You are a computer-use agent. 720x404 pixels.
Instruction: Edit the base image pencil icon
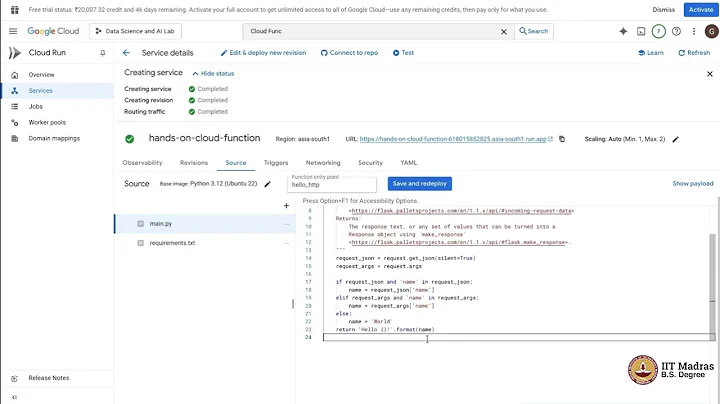pyautogui.click(x=268, y=184)
